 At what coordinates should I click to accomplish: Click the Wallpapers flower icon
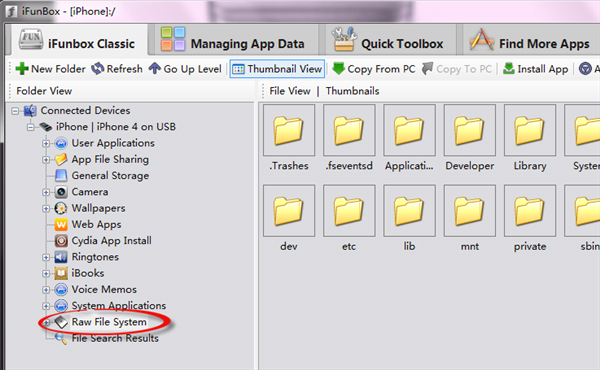tap(61, 208)
